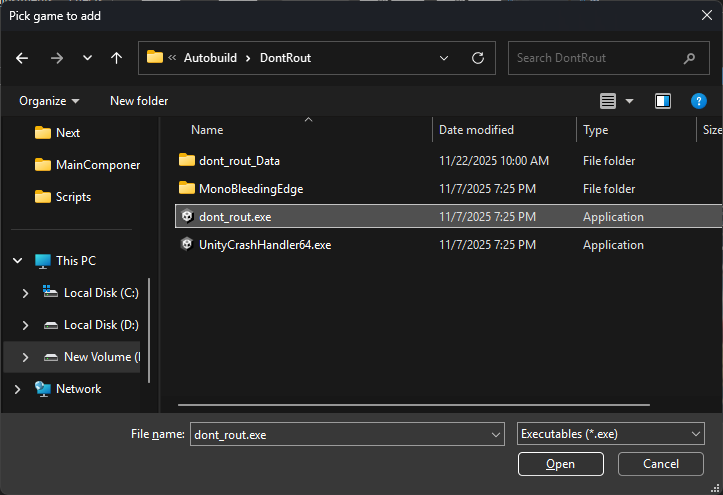
Task: Click the Back navigation arrow
Action: (22, 58)
